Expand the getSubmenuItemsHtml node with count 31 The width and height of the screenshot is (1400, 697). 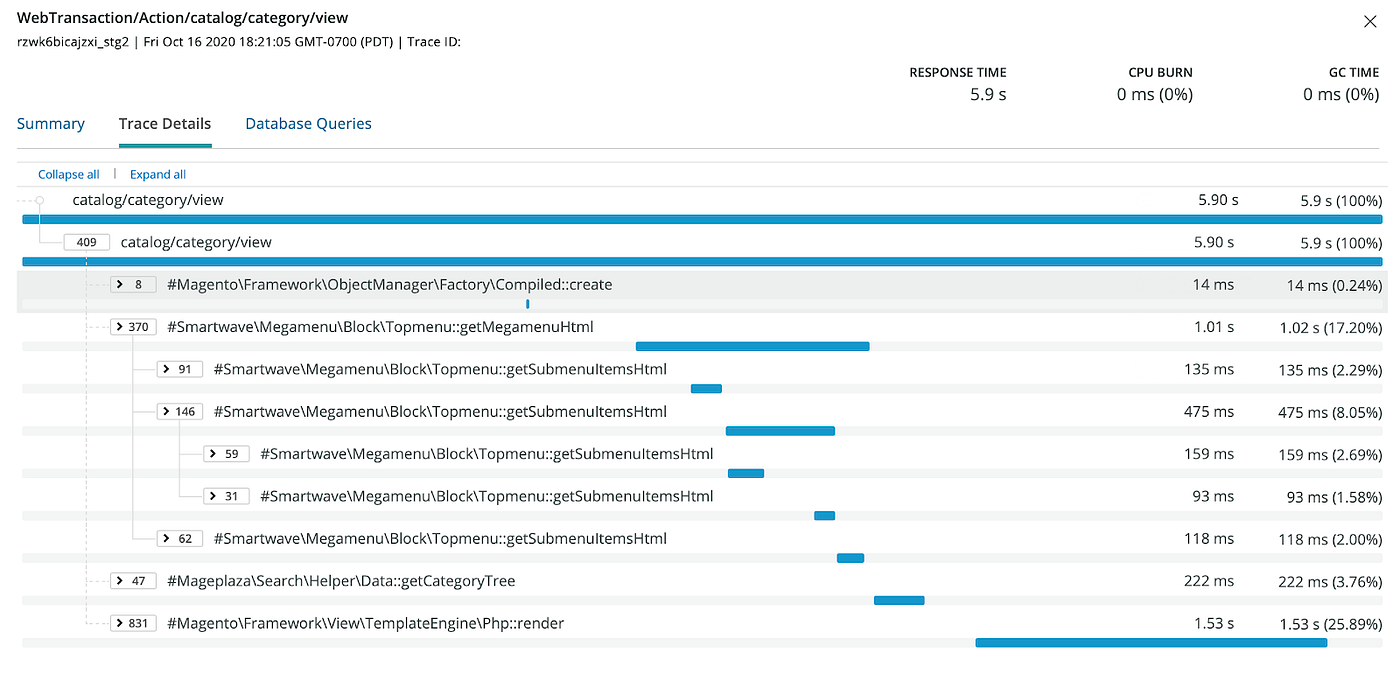pyautogui.click(x=226, y=496)
